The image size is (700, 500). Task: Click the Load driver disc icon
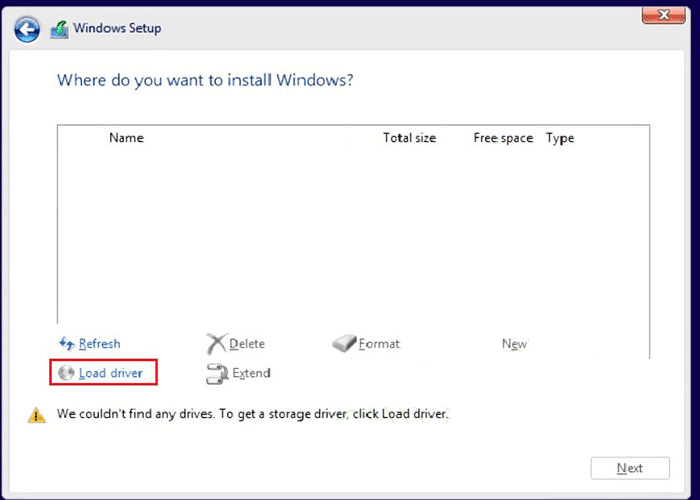tap(66, 373)
